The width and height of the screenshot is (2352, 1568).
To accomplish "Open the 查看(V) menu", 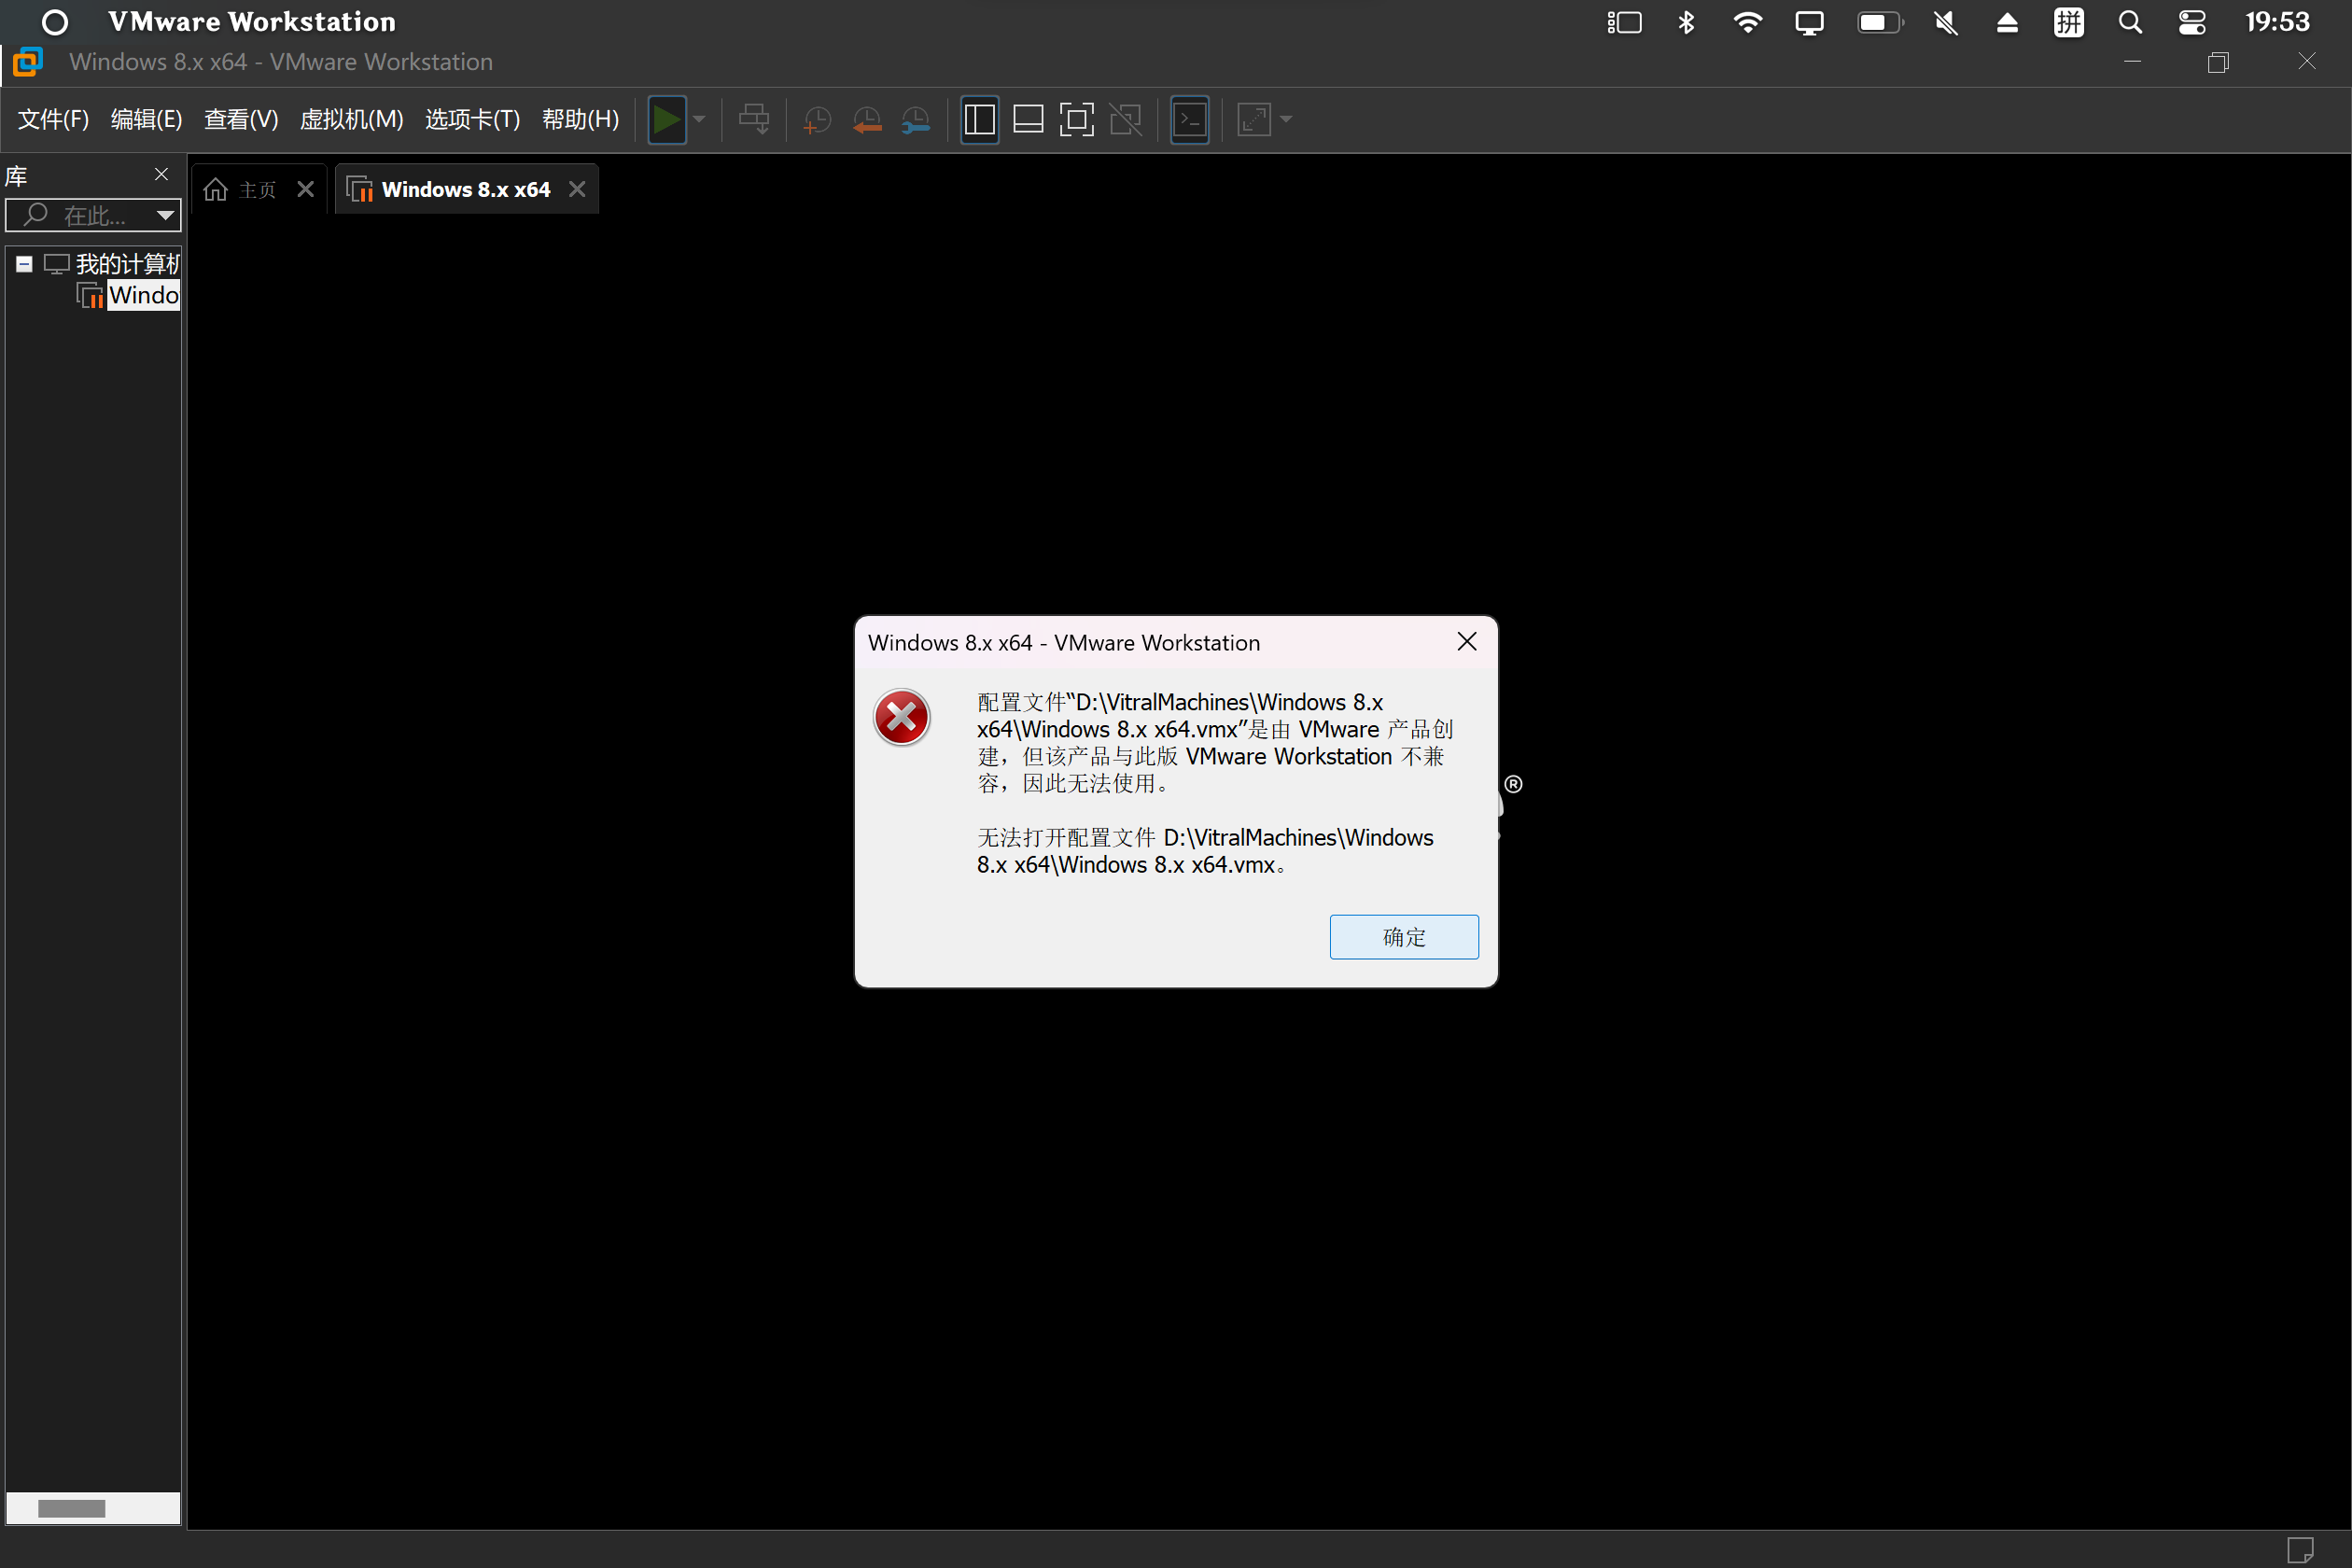I will 241,120.
